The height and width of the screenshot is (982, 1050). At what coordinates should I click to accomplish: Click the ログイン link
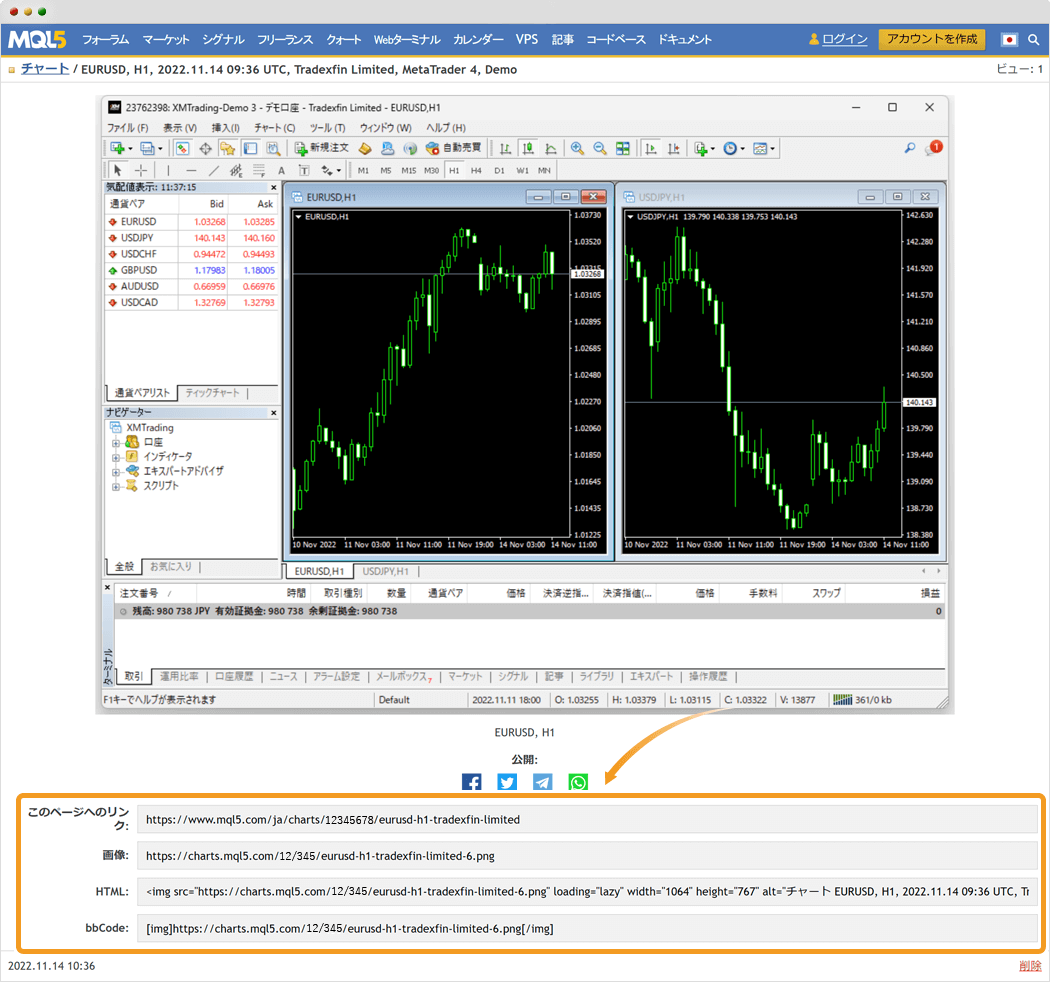coord(844,39)
